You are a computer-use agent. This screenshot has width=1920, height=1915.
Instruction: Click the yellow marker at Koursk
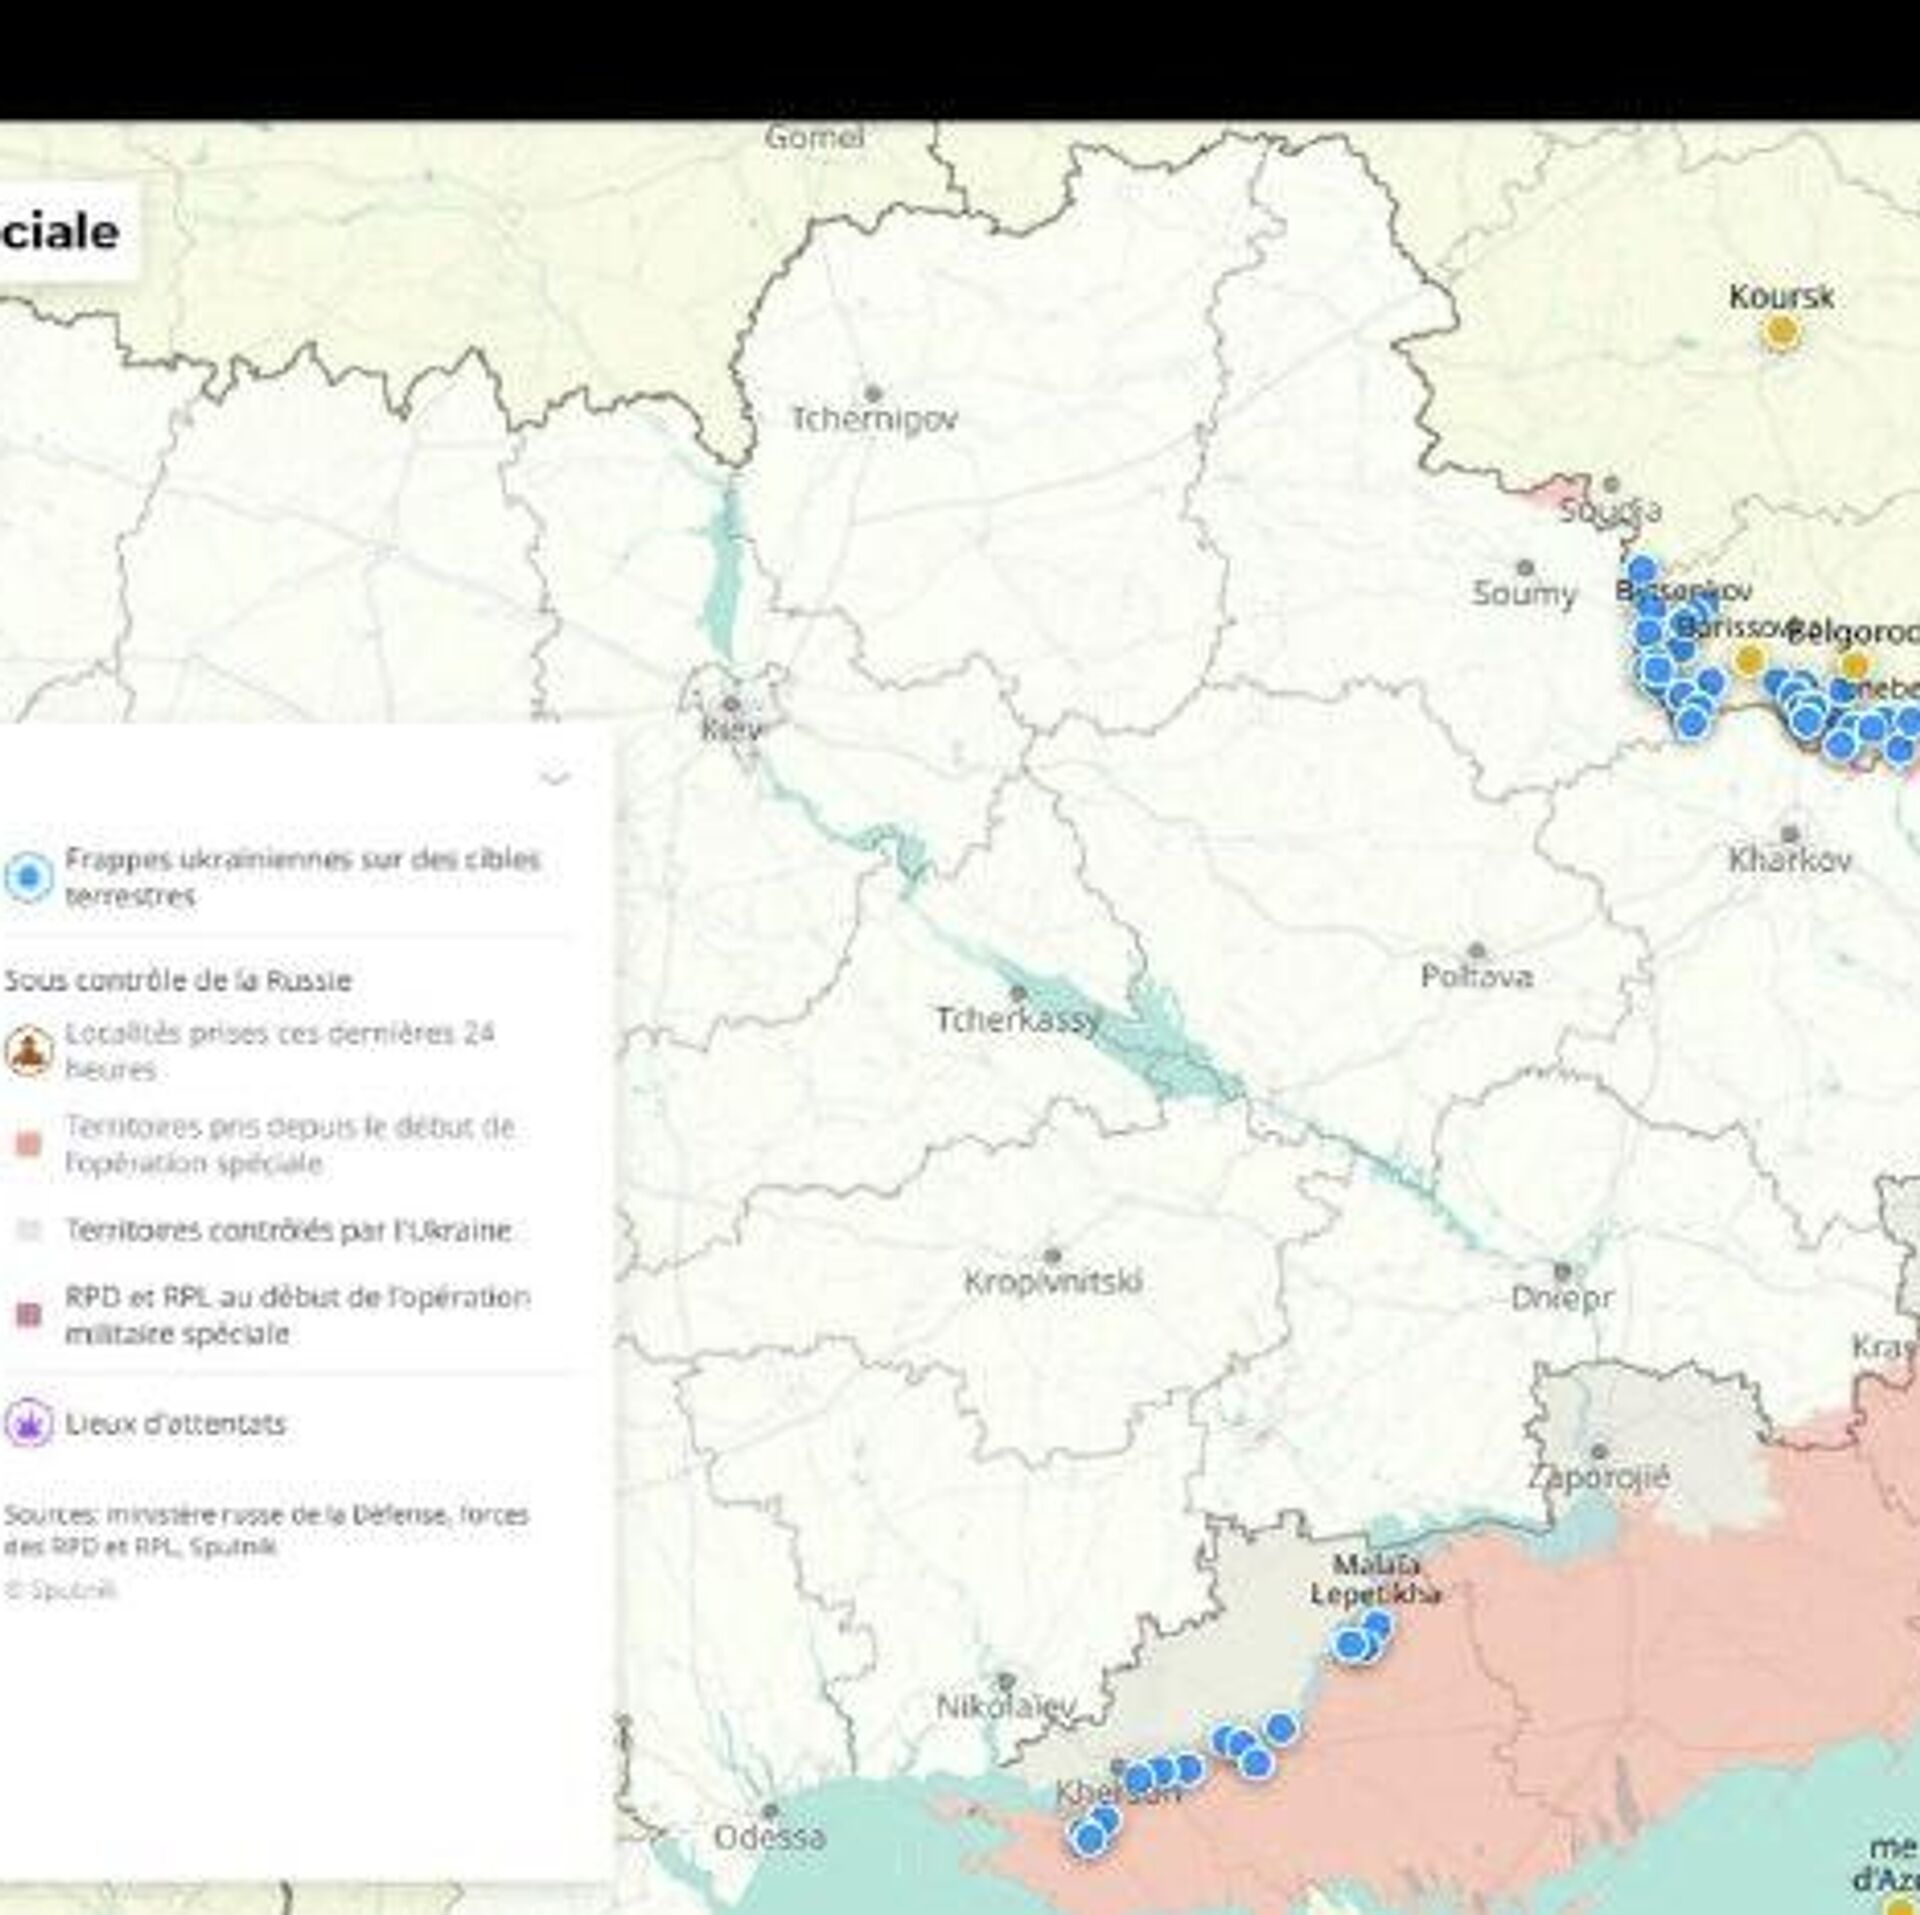[1779, 333]
